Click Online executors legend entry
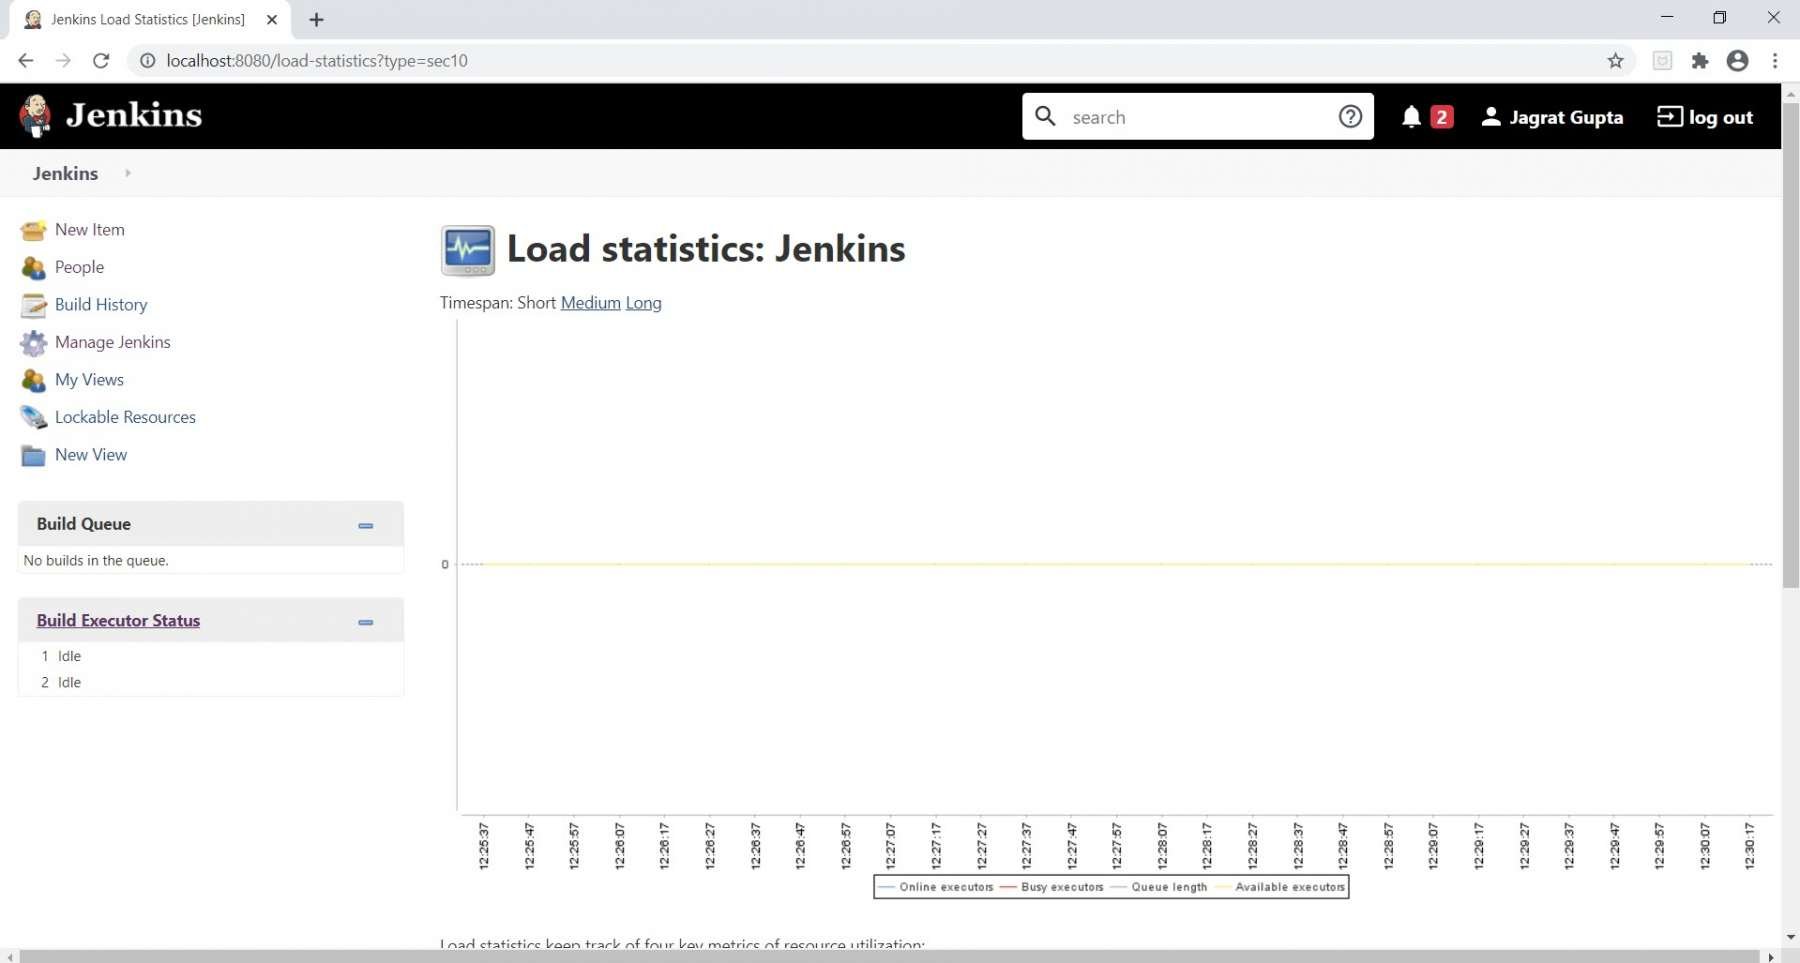The image size is (1800, 963). [x=936, y=887]
